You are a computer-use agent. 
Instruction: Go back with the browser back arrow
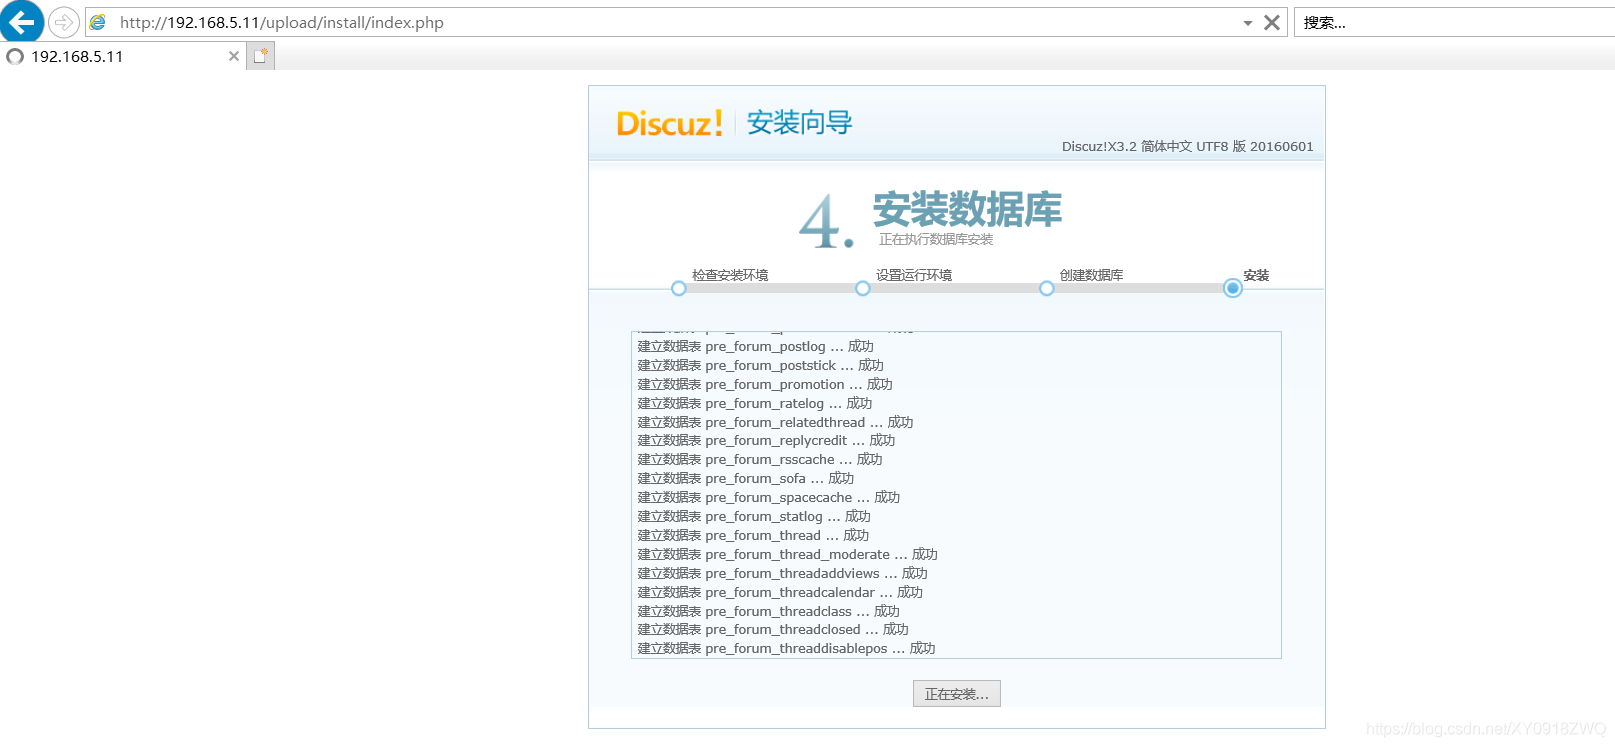point(21,21)
